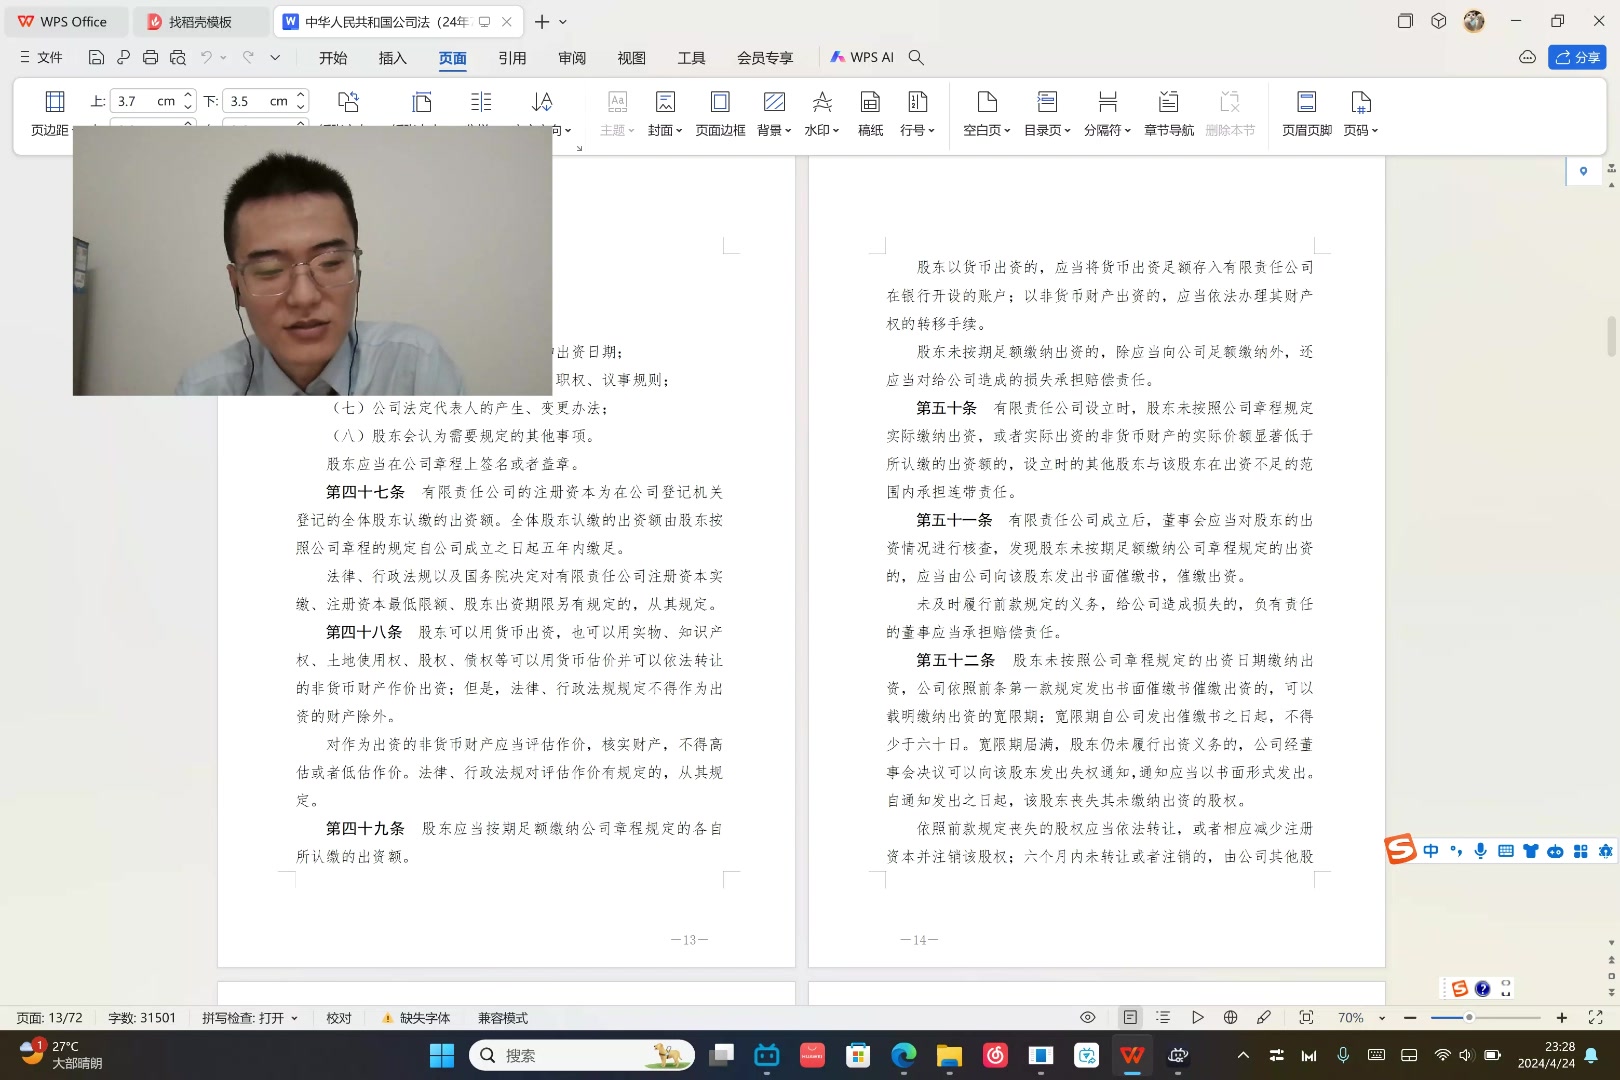1620x1080 pixels.
Task: Click the bottom margin 3.5 cm field
Action: (x=258, y=101)
